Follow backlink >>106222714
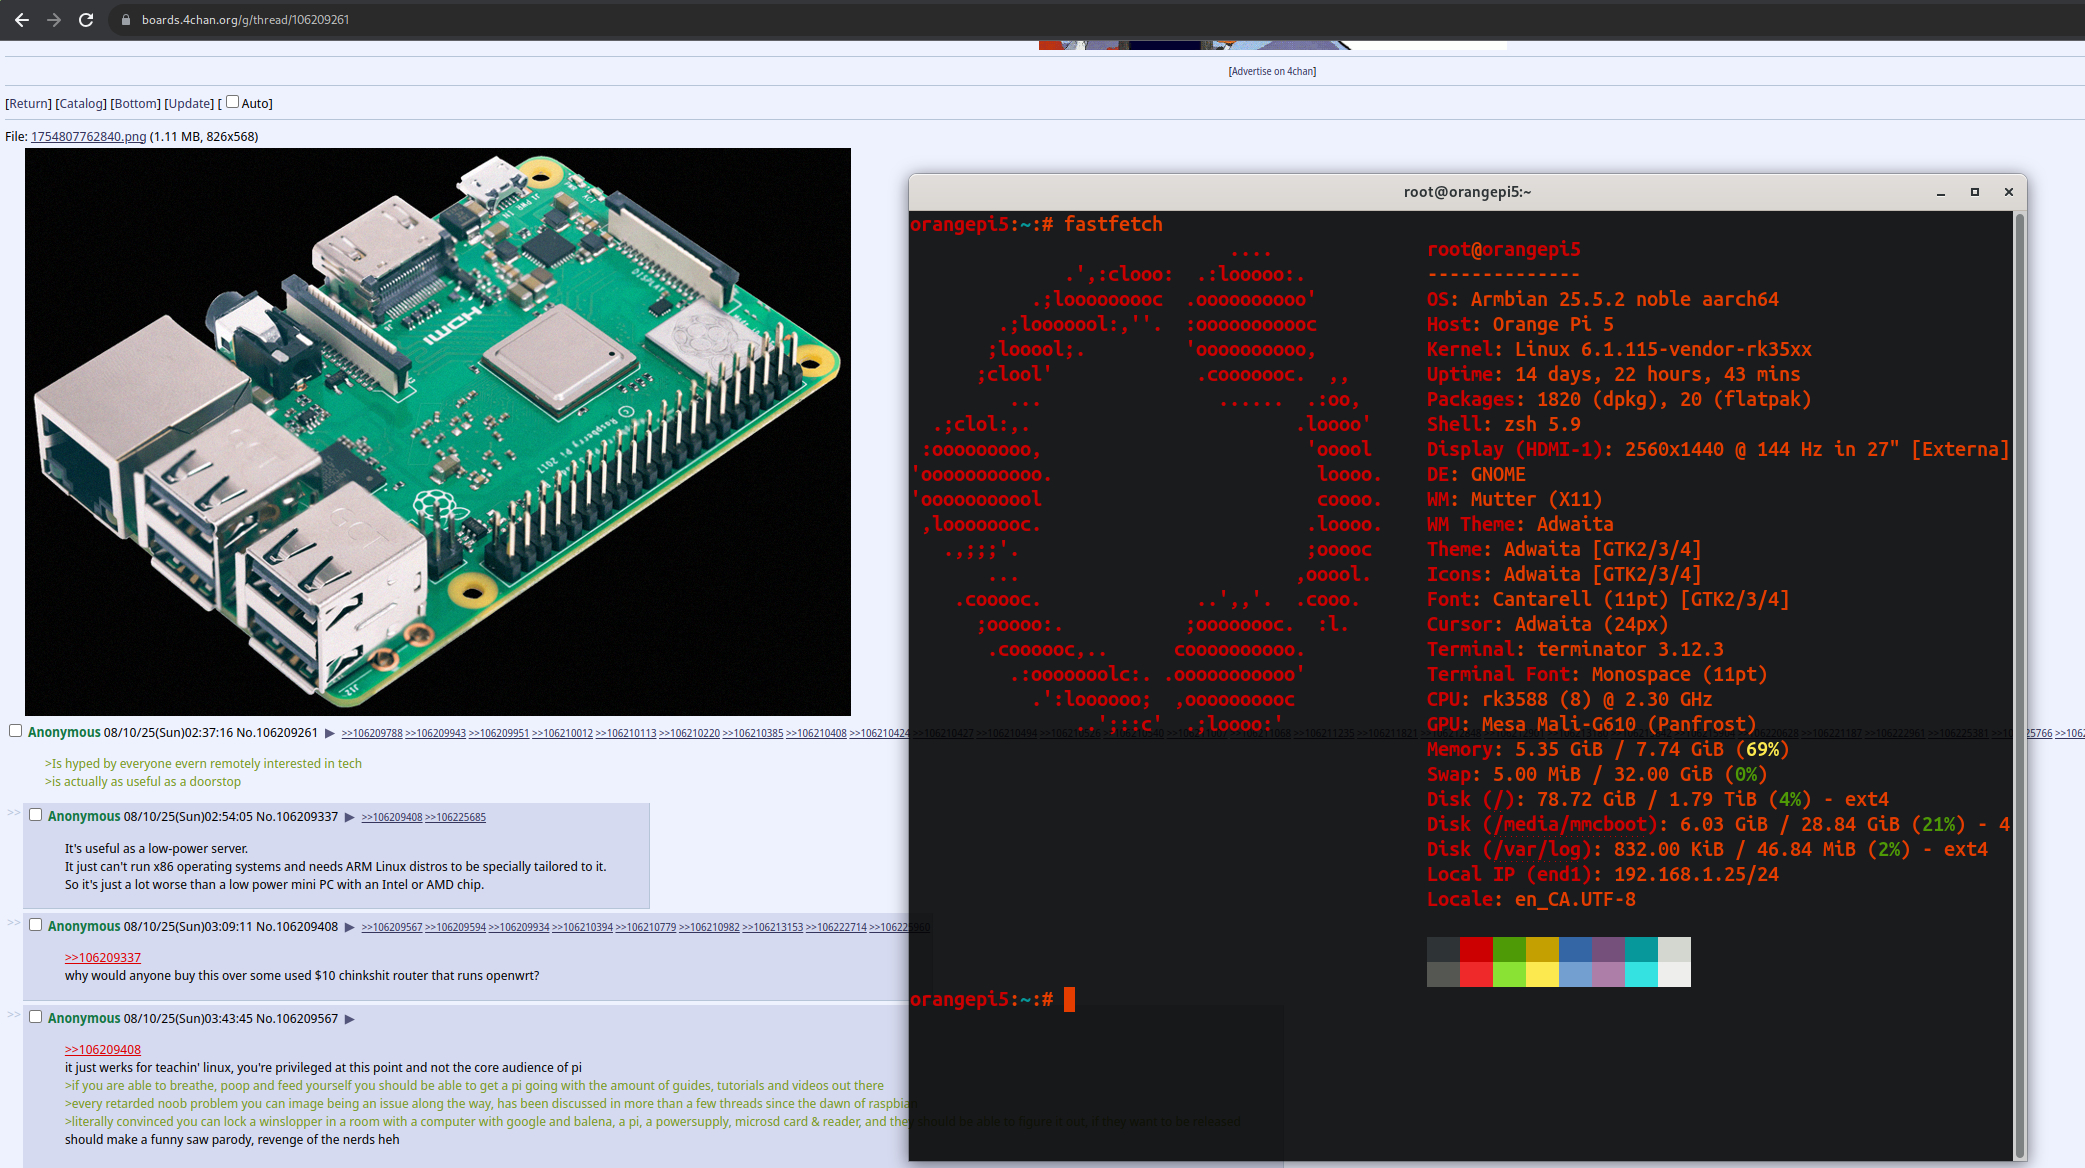Image resolution: width=2085 pixels, height=1168 pixels. [836, 928]
